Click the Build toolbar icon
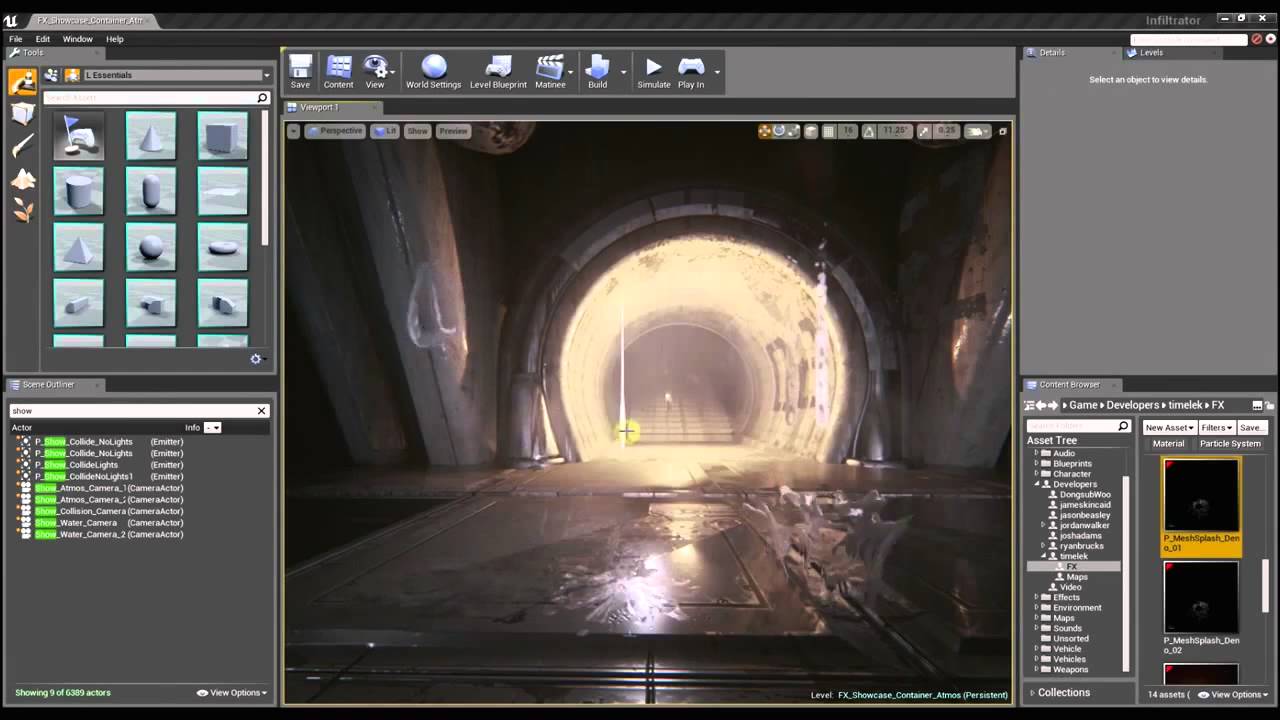The height and width of the screenshot is (720, 1280). click(x=597, y=72)
